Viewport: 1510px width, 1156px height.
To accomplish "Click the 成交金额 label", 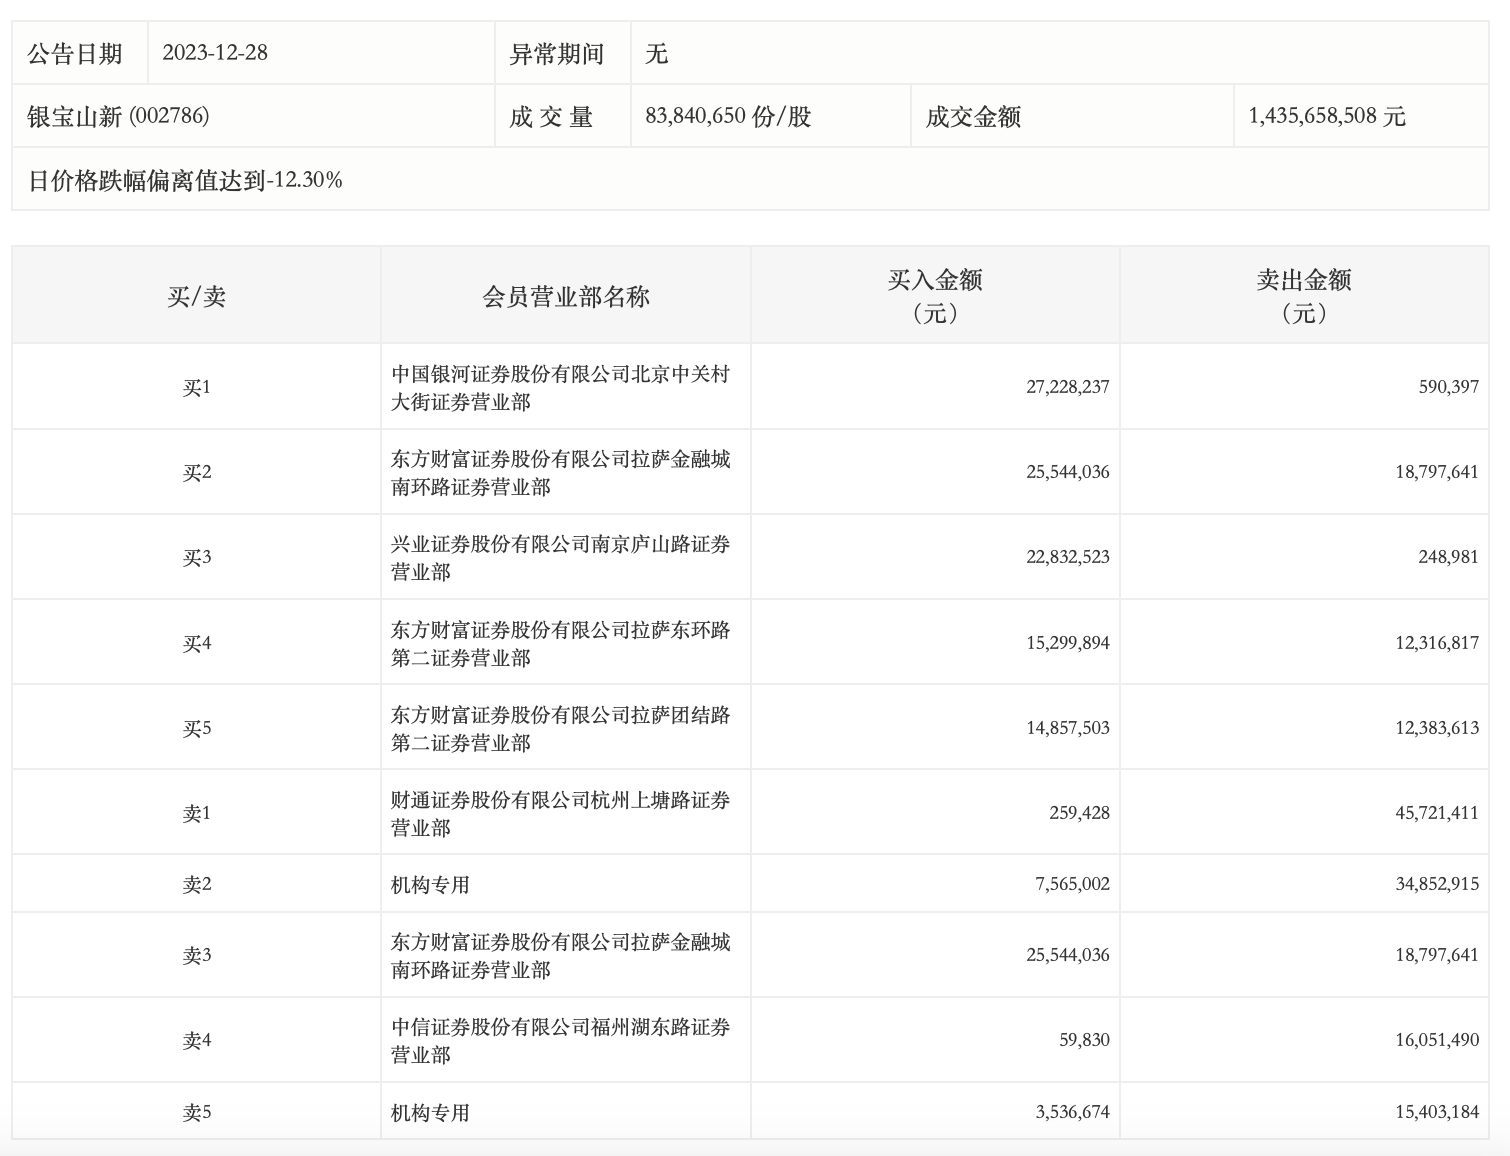I will pos(973,116).
